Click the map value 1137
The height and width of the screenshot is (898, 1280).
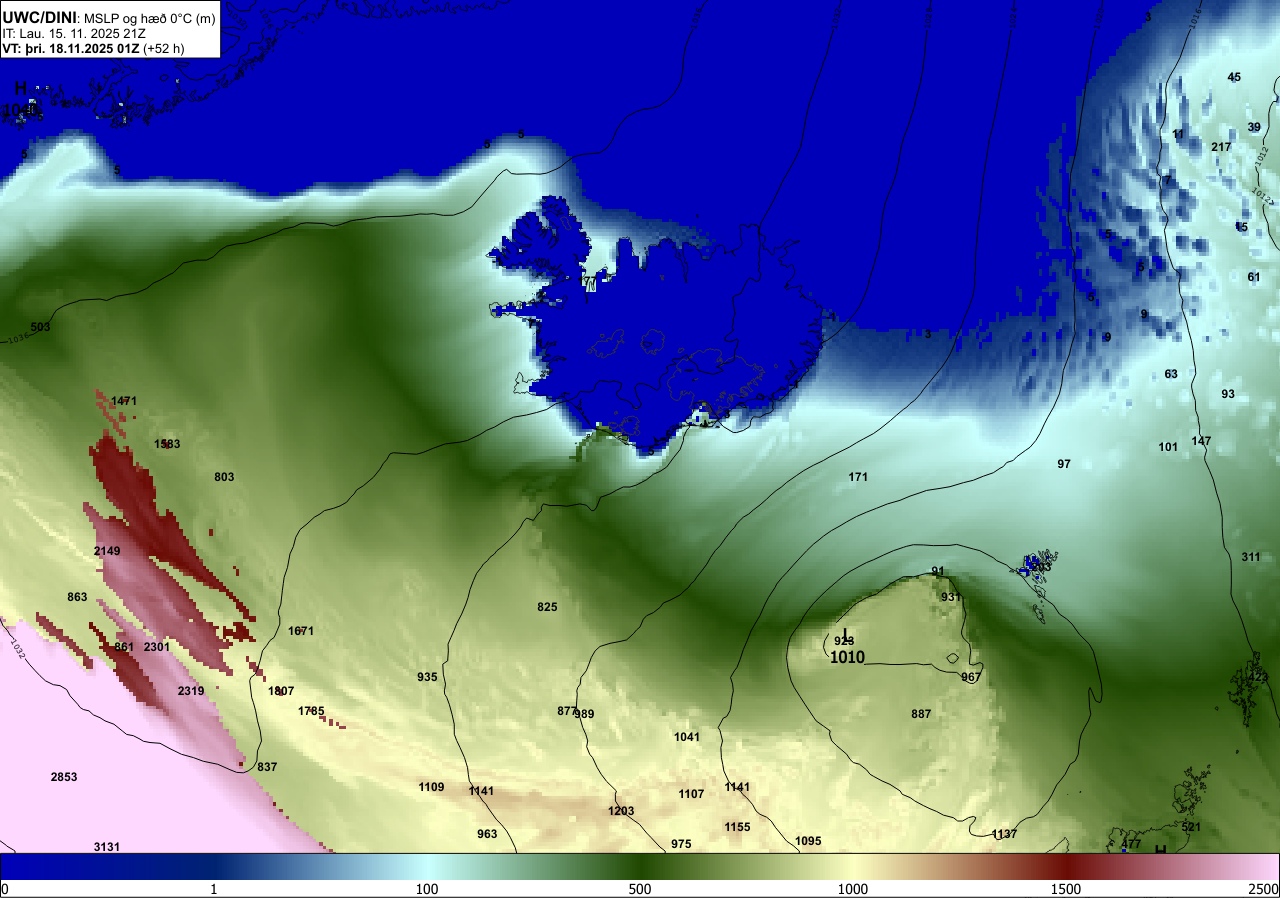click(1004, 834)
